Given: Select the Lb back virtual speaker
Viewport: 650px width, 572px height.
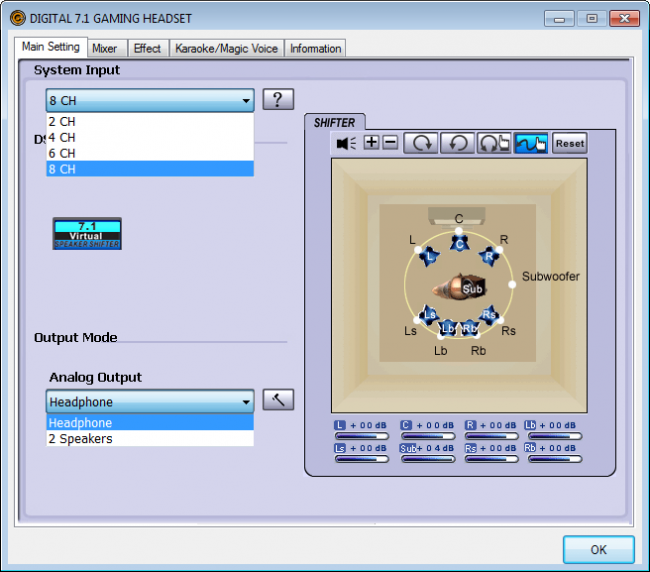Looking at the screenshot, I should tap(448, 328).
